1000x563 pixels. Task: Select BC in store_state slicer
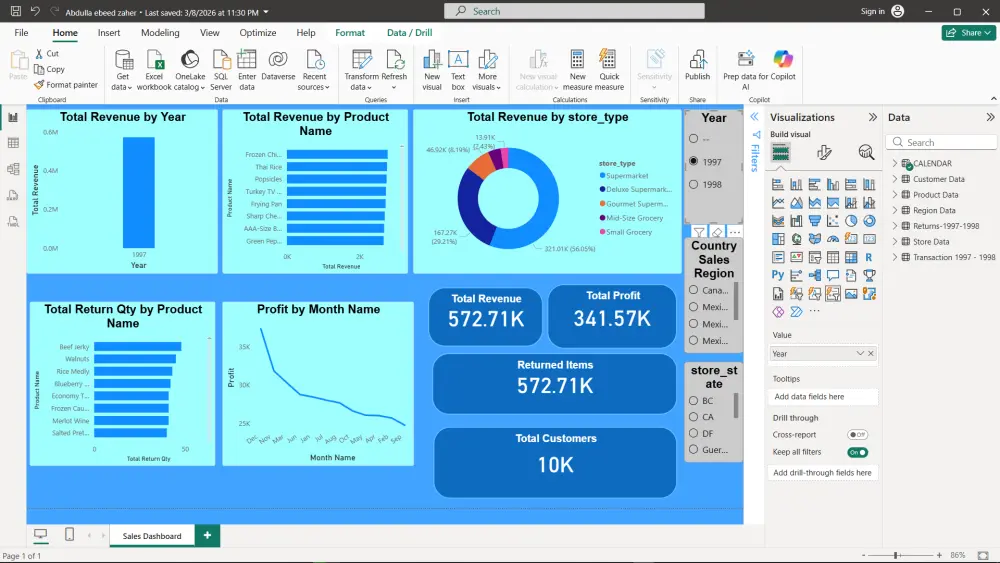693,400
